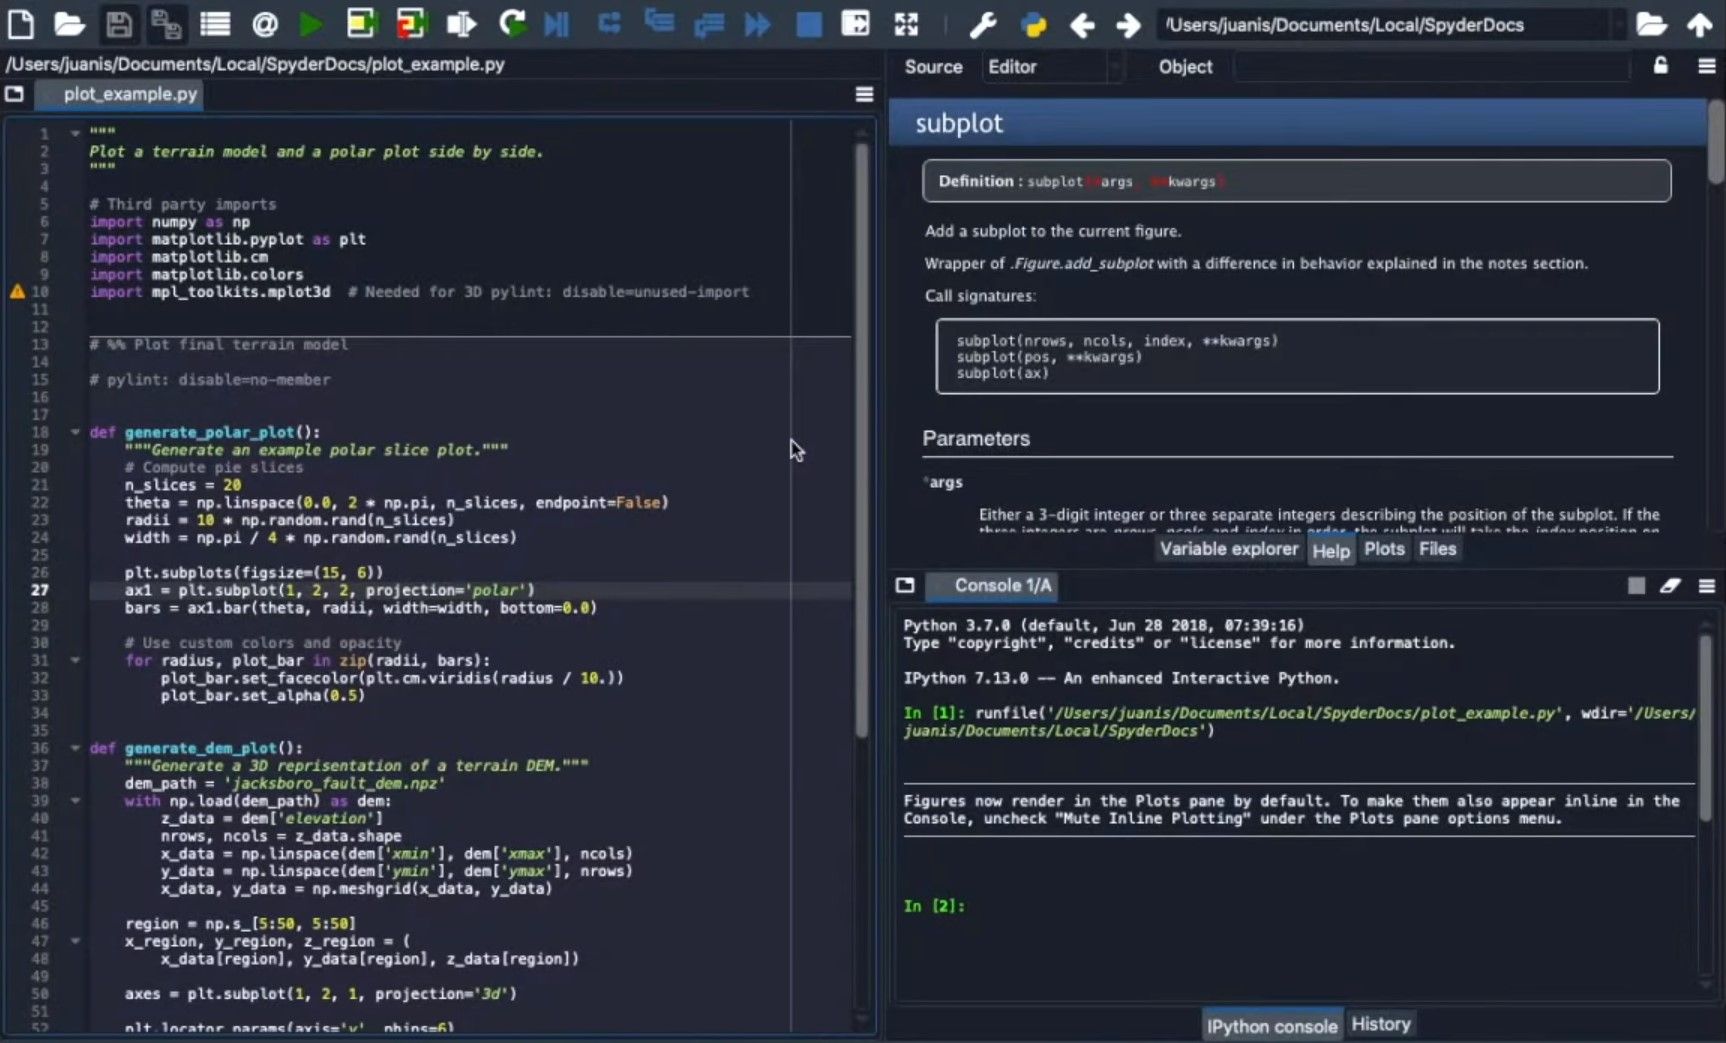Collapse the with block fold on line 39
The width and height of the screenshot is (1726, 1043).
click(75, 800)
